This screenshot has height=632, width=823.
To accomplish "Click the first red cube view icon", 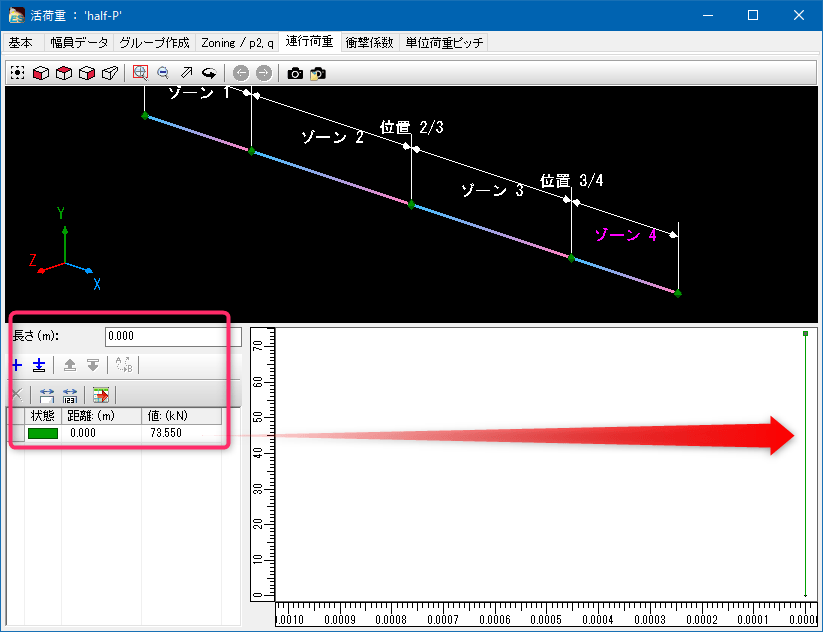I will (x=41, y=73).
